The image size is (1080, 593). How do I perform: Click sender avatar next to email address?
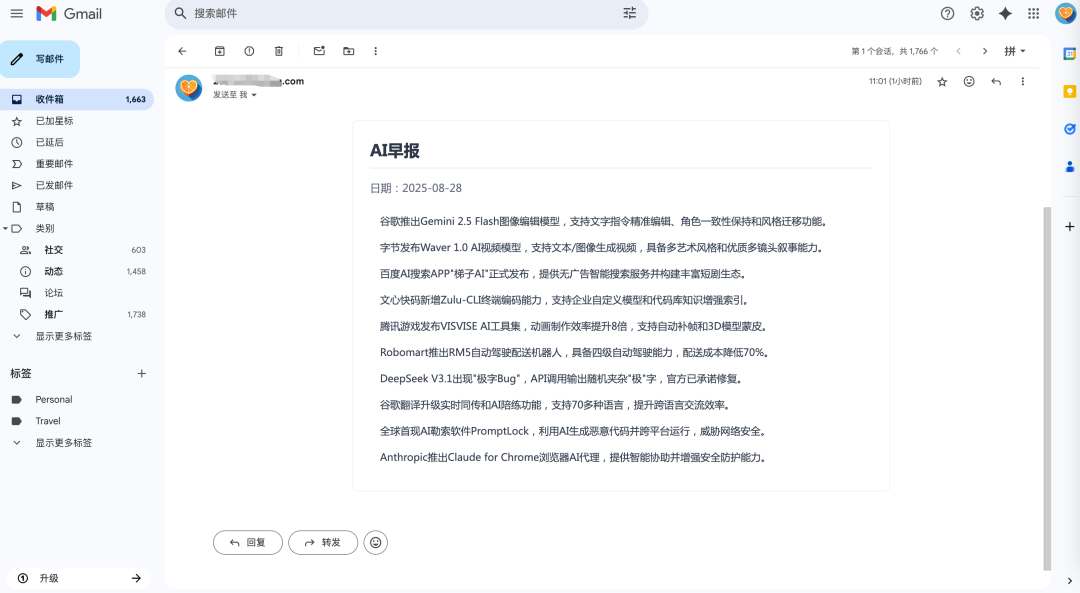pos(189,87)
